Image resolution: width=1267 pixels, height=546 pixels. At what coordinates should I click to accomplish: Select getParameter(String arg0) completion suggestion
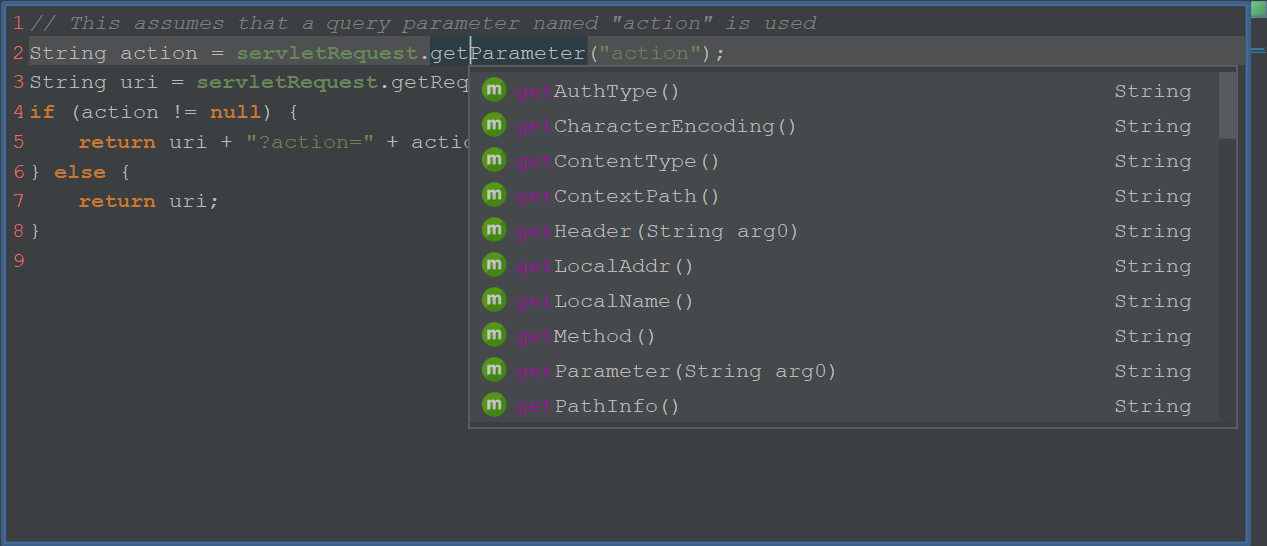(675, 371)
